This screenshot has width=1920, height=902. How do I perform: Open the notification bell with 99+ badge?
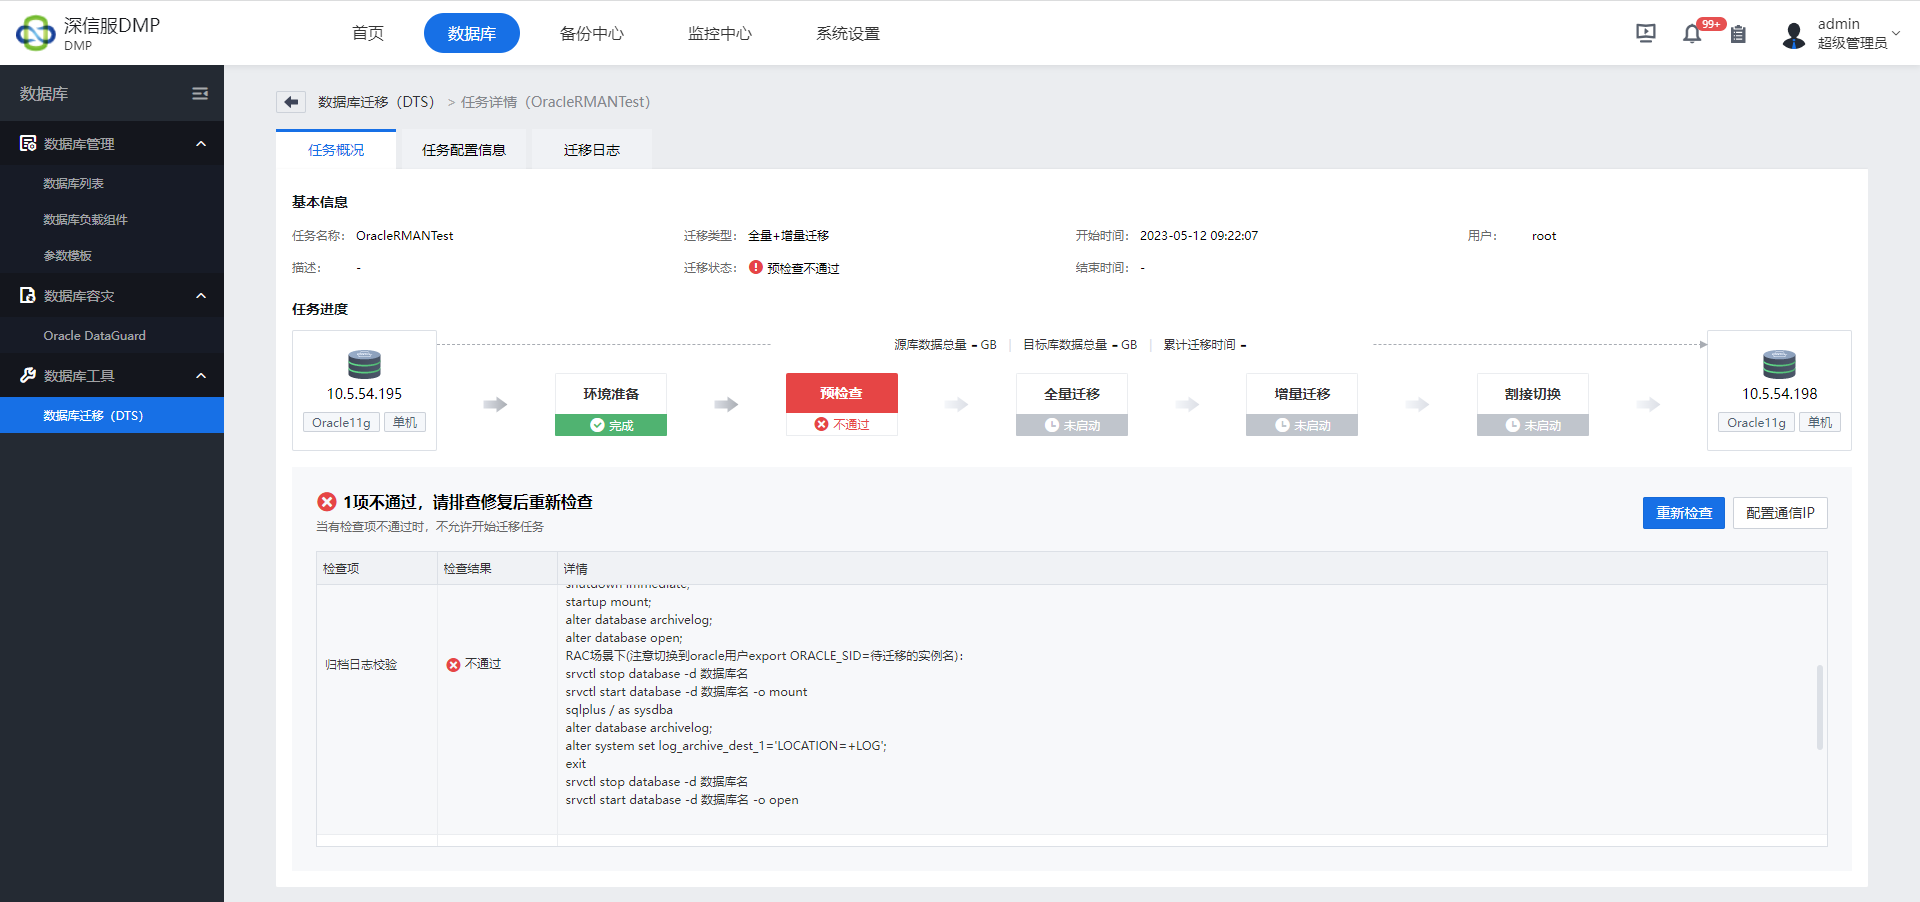tap(1692, 34)
